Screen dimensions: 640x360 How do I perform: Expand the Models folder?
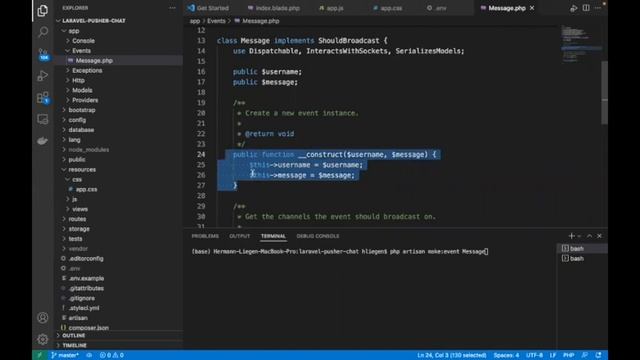pyautogui.click(x=82, y=90)
